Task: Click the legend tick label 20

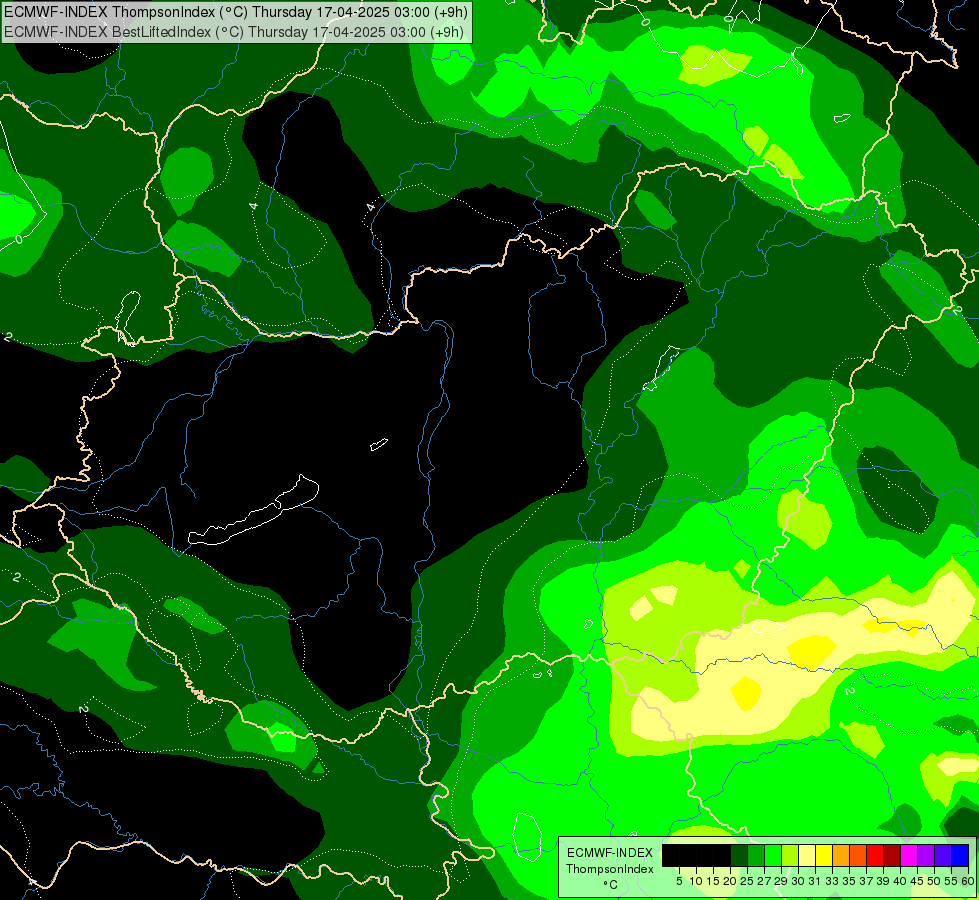Action: point(730,881)
